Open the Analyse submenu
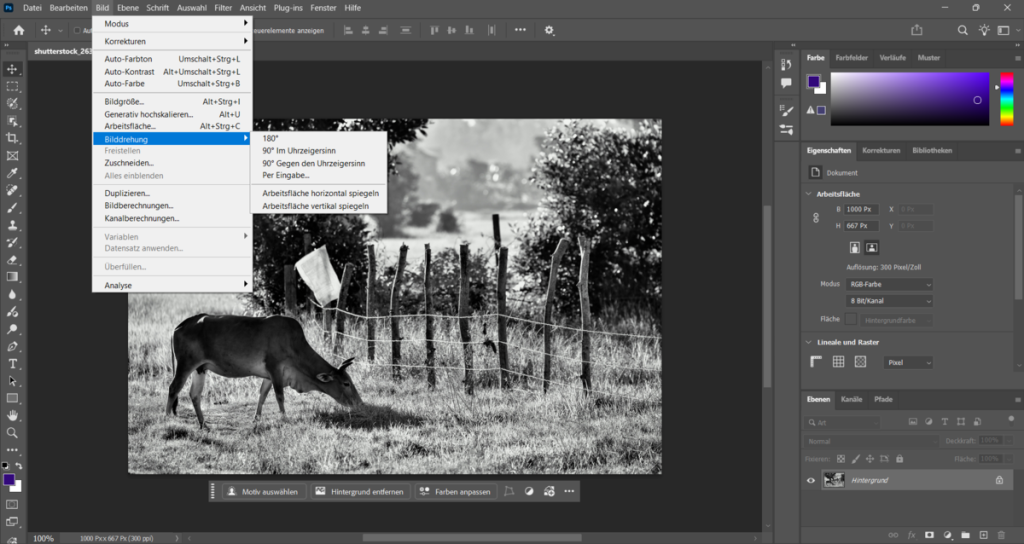Image resolution: width=1024 pixels, height=544 pixels. point(172,285)
